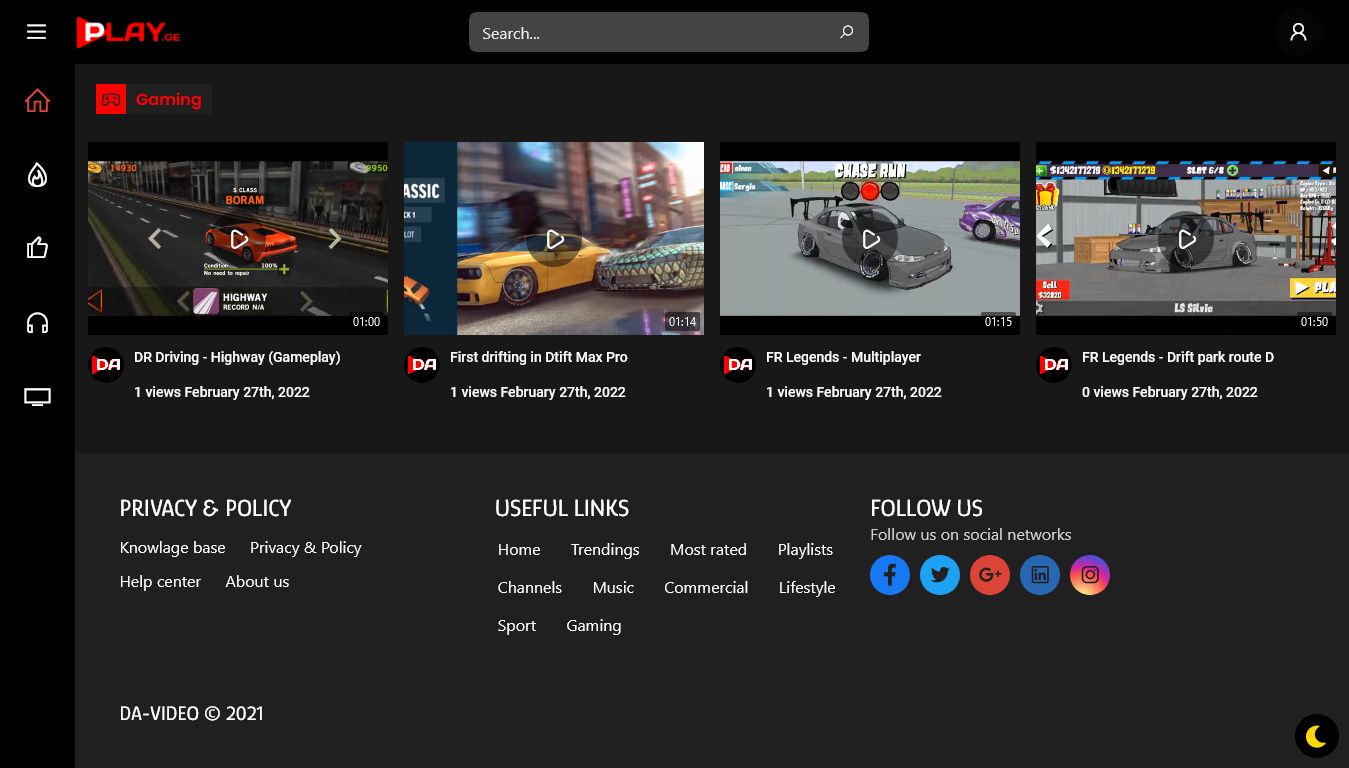1349x768 pixels.
Task: Open Playlists in Useful Links
Action: click(805, 549)
